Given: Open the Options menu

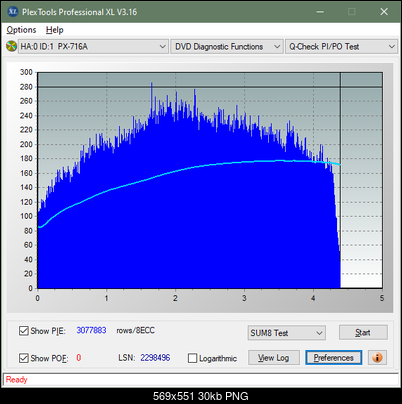Looking at the screenshot, I should [21, 30].
